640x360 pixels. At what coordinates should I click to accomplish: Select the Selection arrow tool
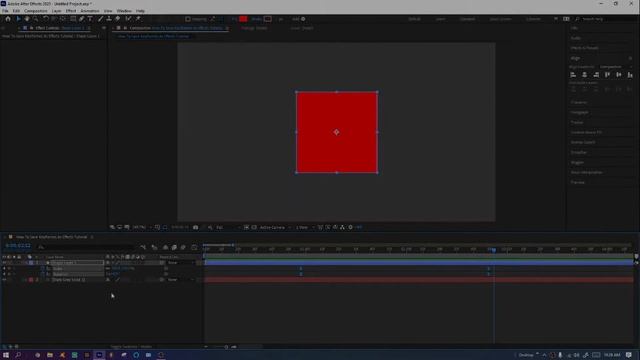coord(18,19)
